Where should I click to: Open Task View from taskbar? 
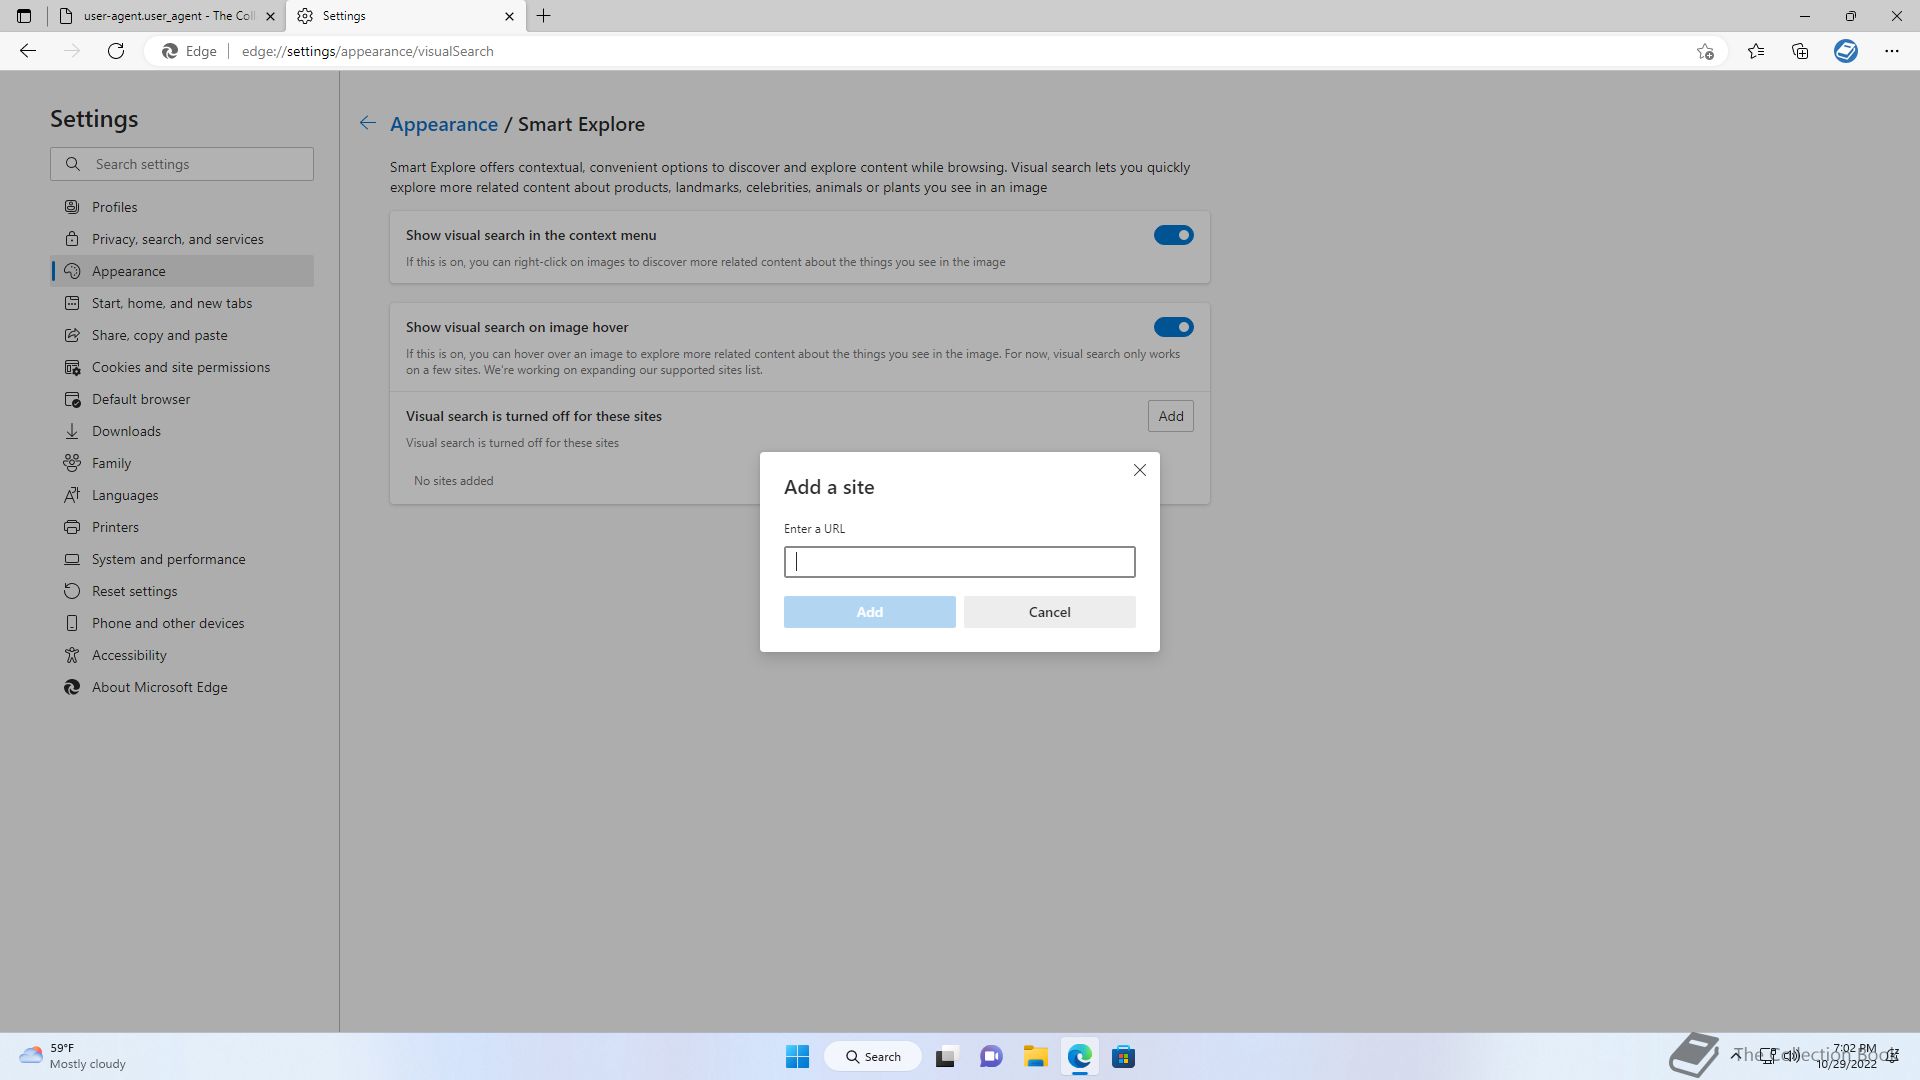click(x=946, y=1057)
